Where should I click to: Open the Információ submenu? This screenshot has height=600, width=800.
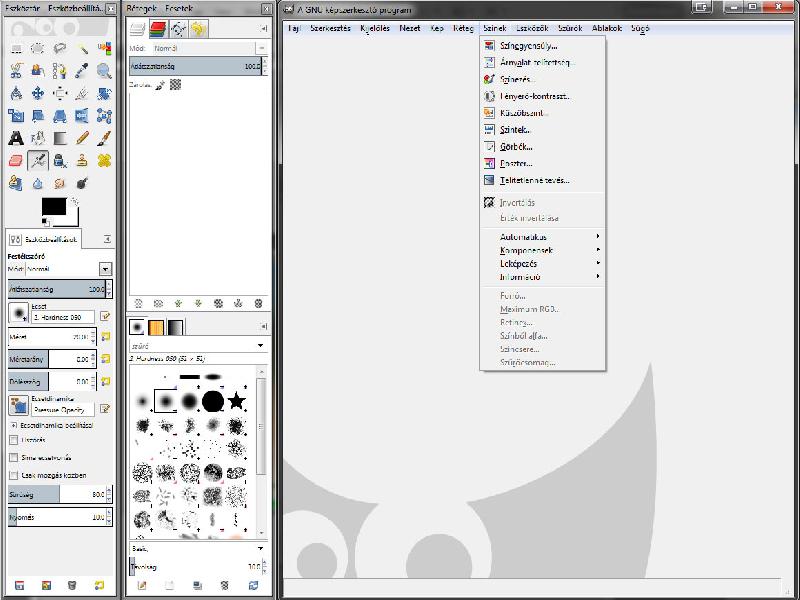543,277
